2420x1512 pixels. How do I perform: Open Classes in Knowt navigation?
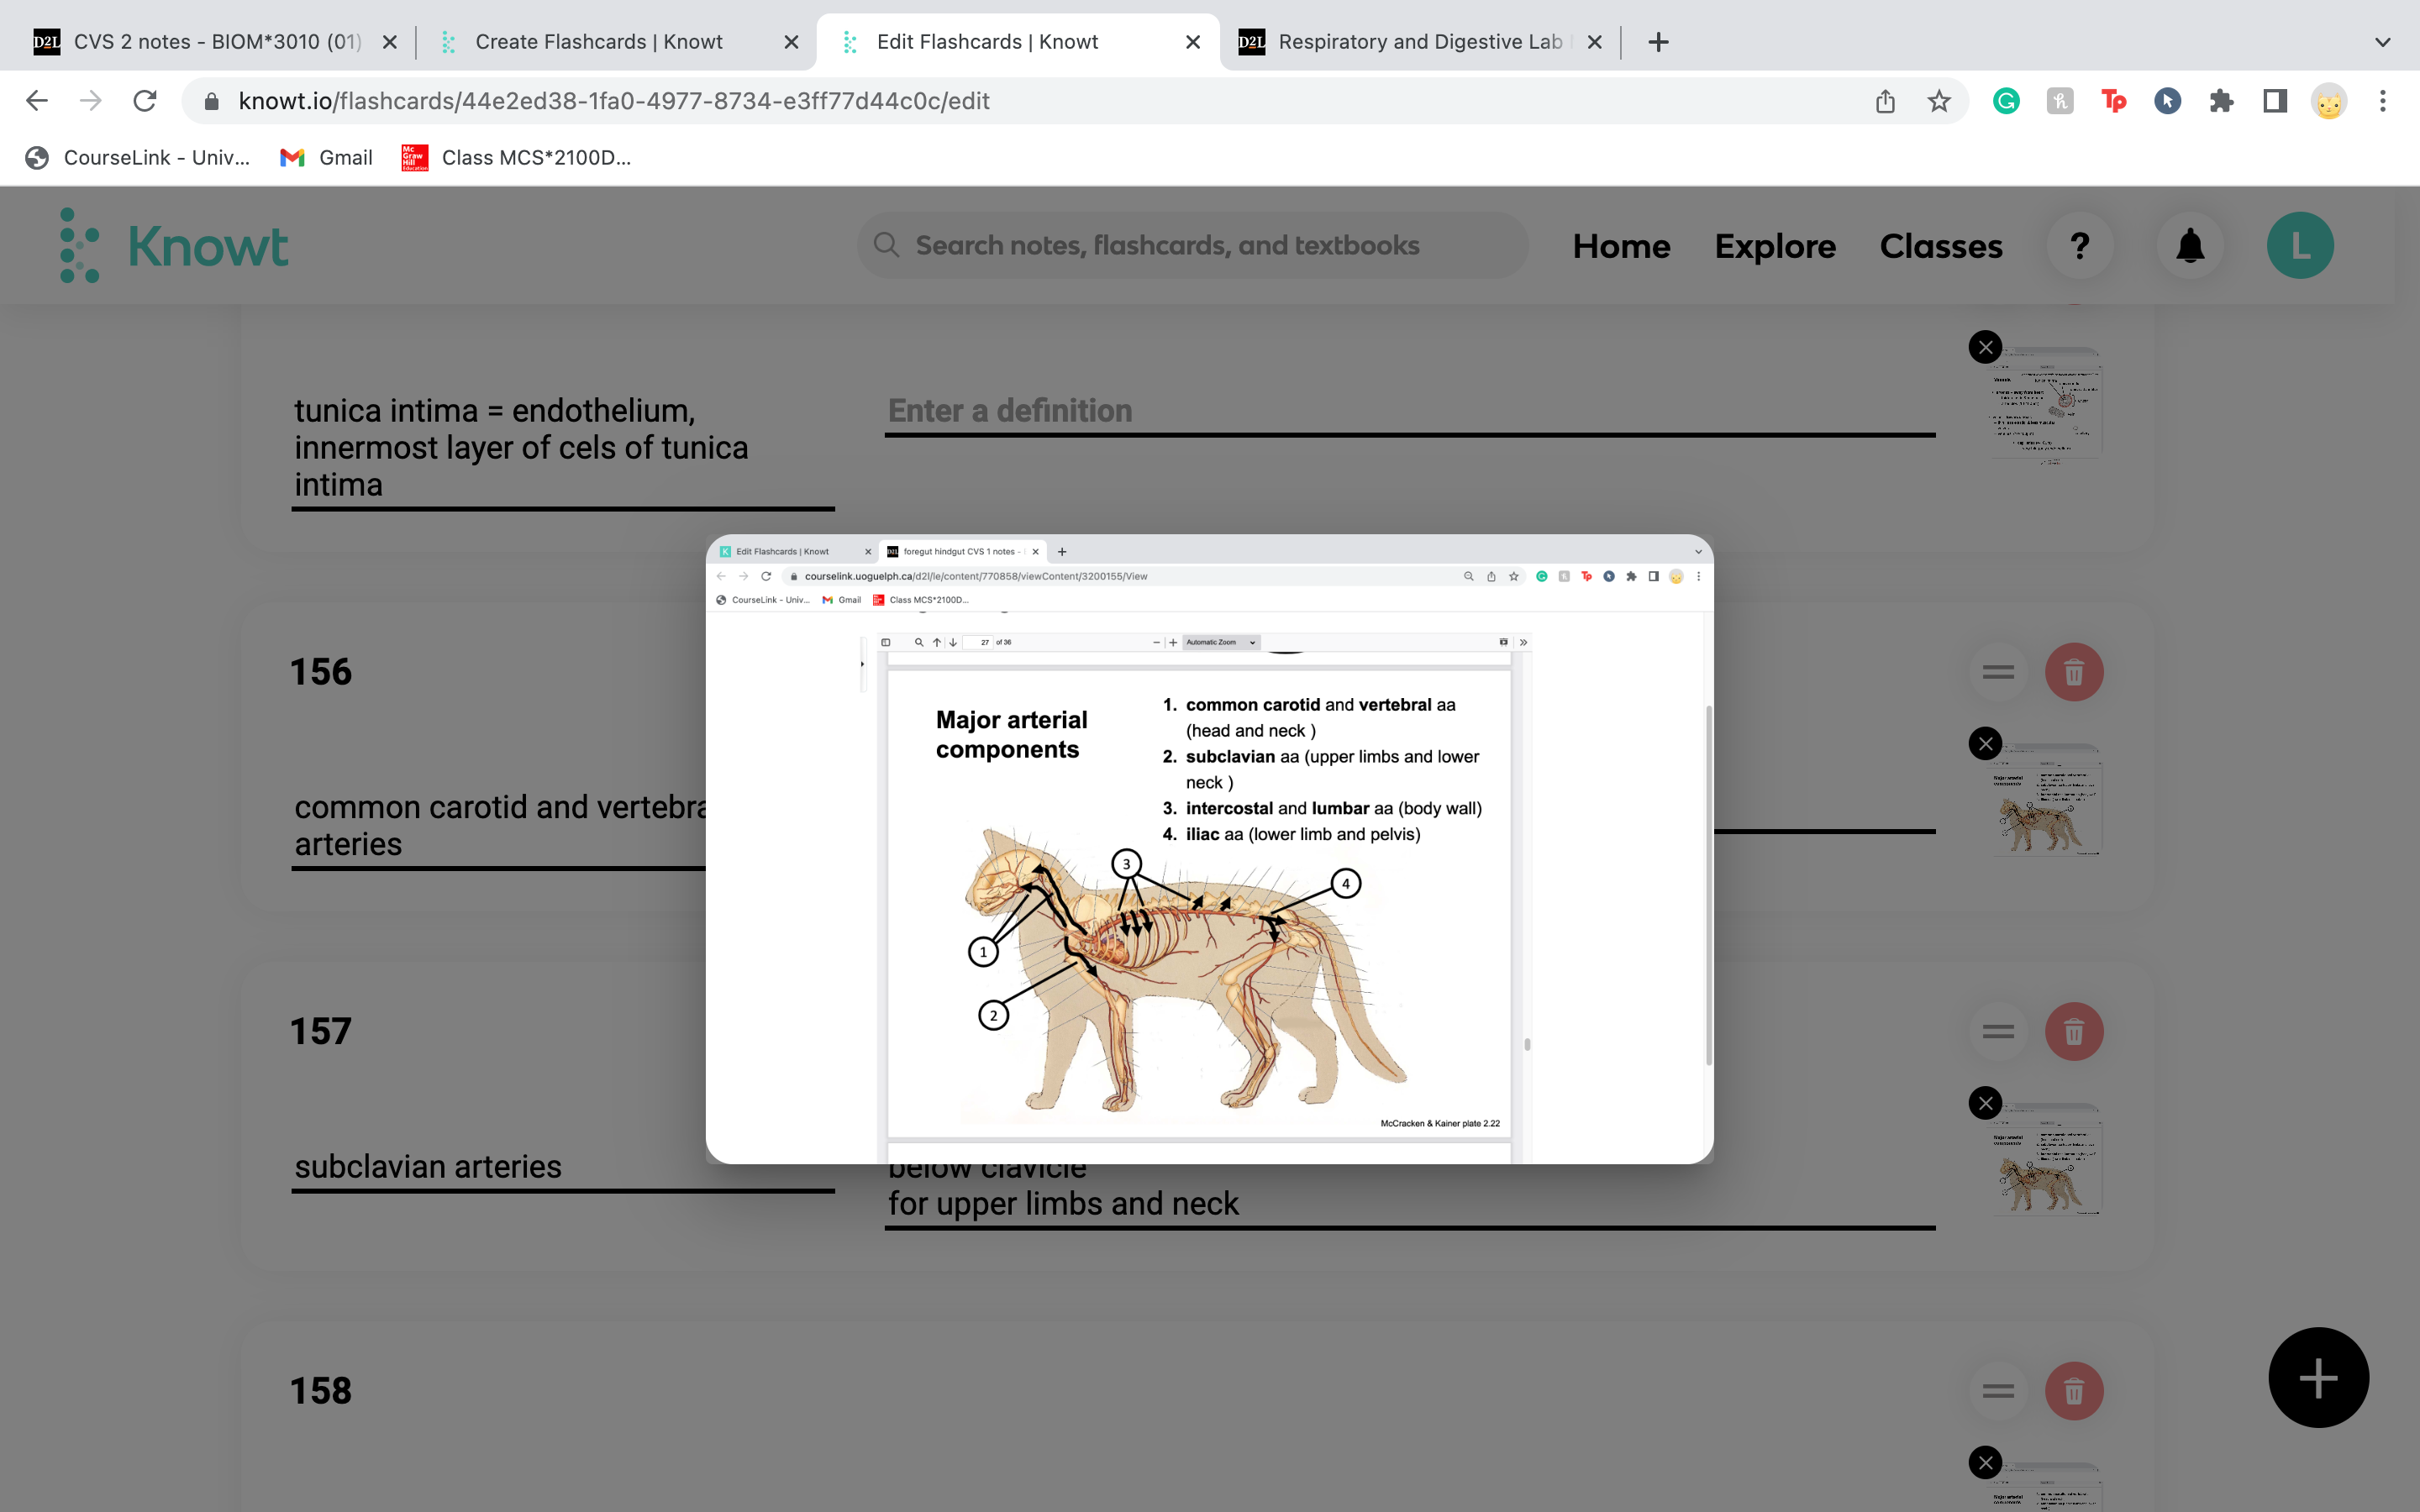tap(1941, 246)
